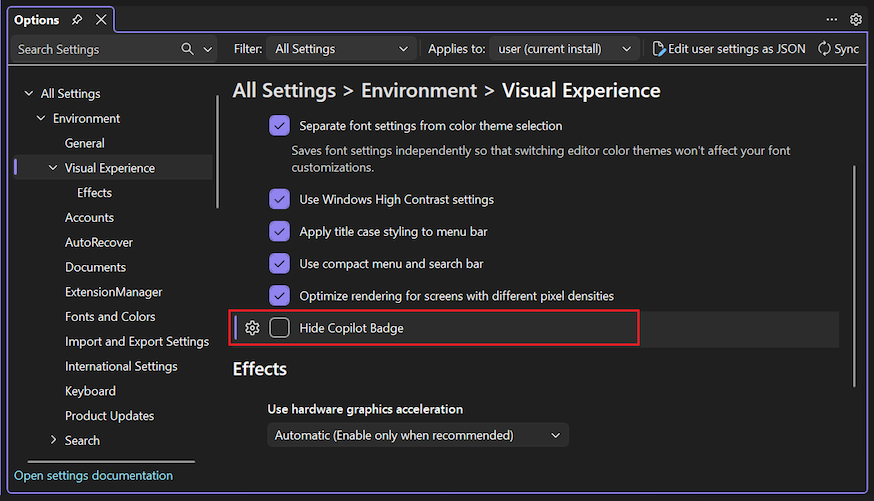The height and width of the screenshot is (501, 874).
Task: Toggle Use compact menu and search bar
Action: [280, 264]
